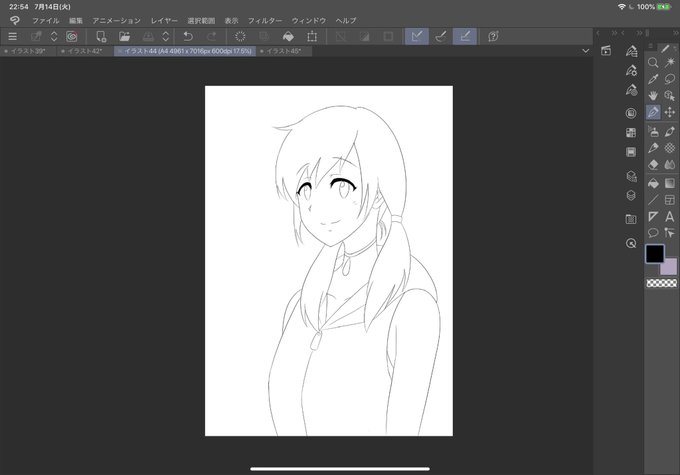Image resolution: width=680 pixels, height=475 pixels.
Task: Click the battery indicator in status bar
Action: tap(664, 7)
